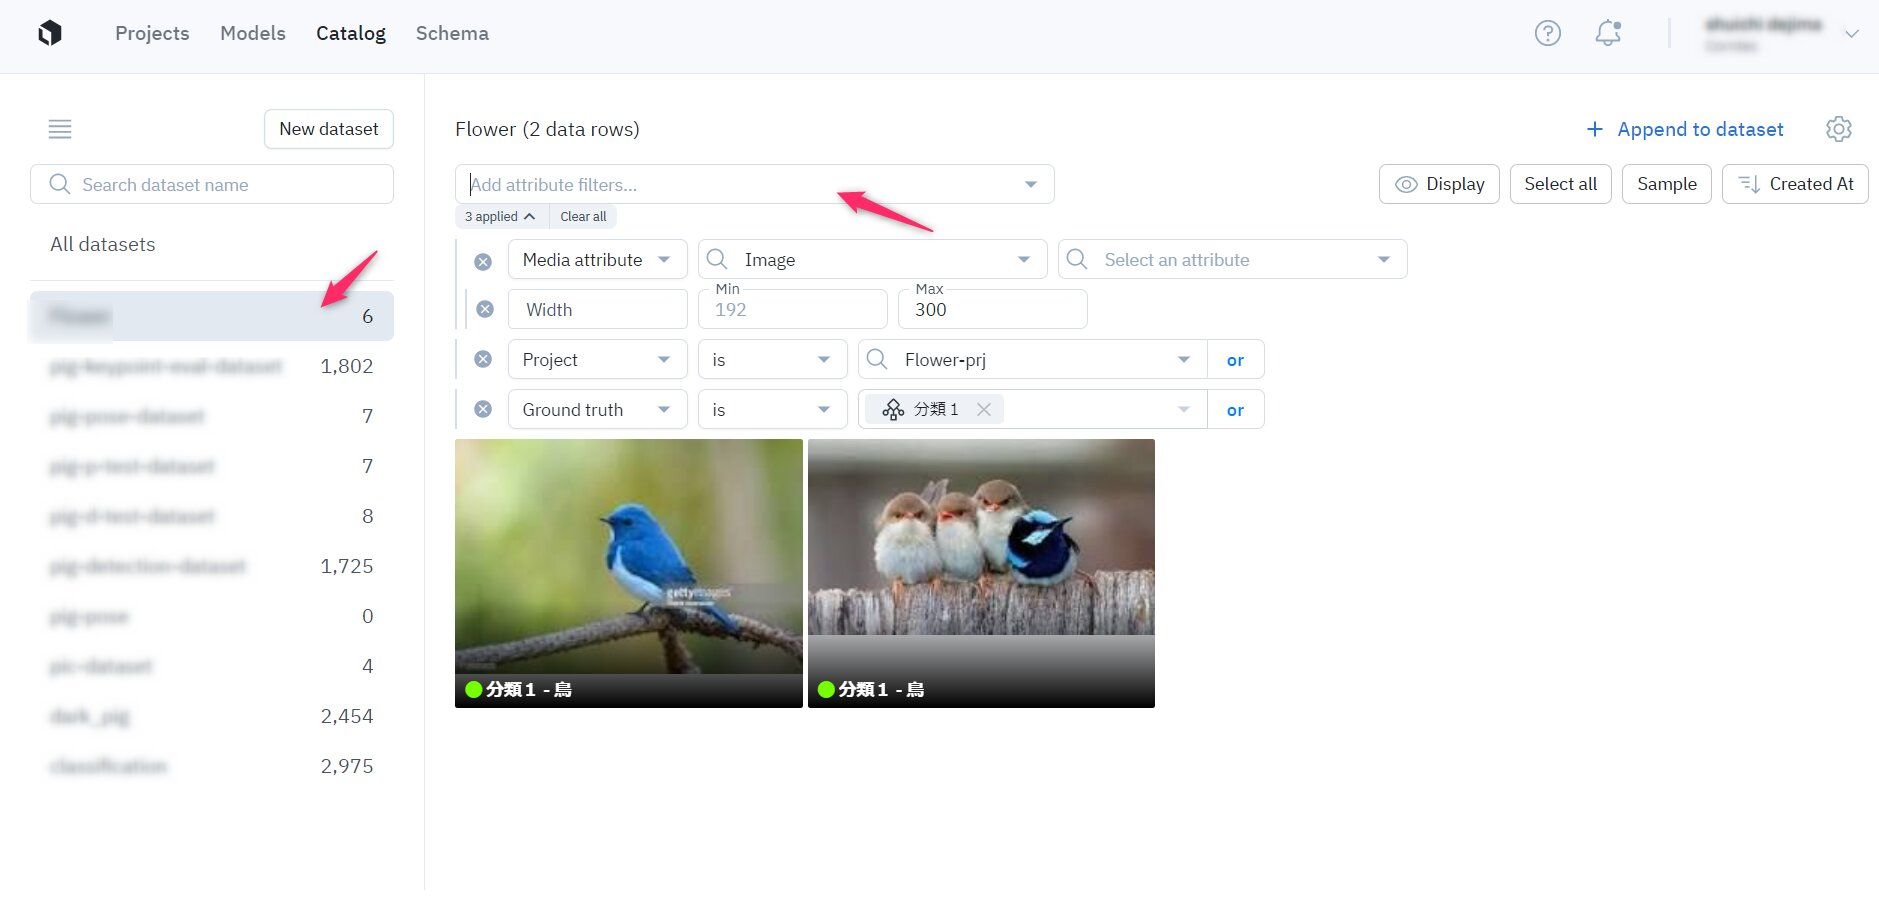Open the Schema tab
1879x902 pixels.
click(452, 33)
